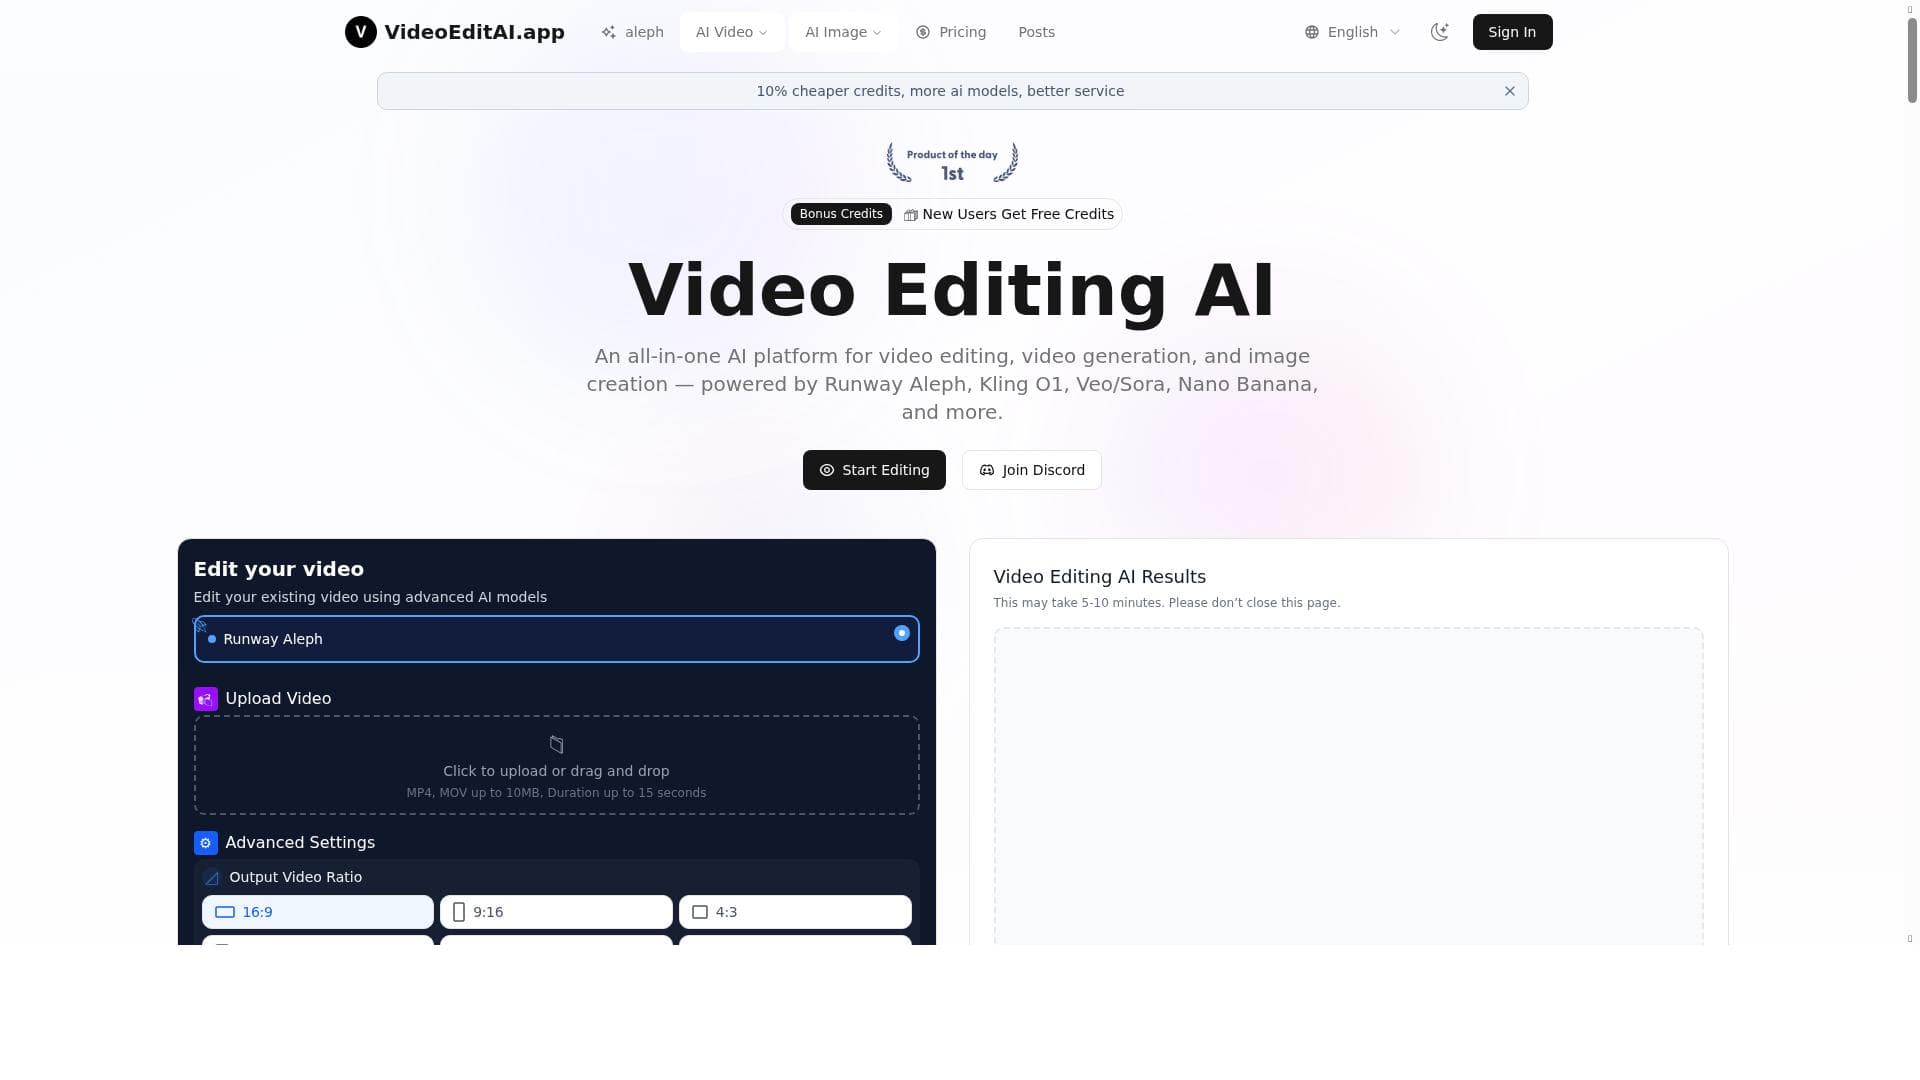Viewport: 1920px width, 1080px height.
Task: Open the English language dropdown
Action: pyautogui.click(x=1353, y=32)
